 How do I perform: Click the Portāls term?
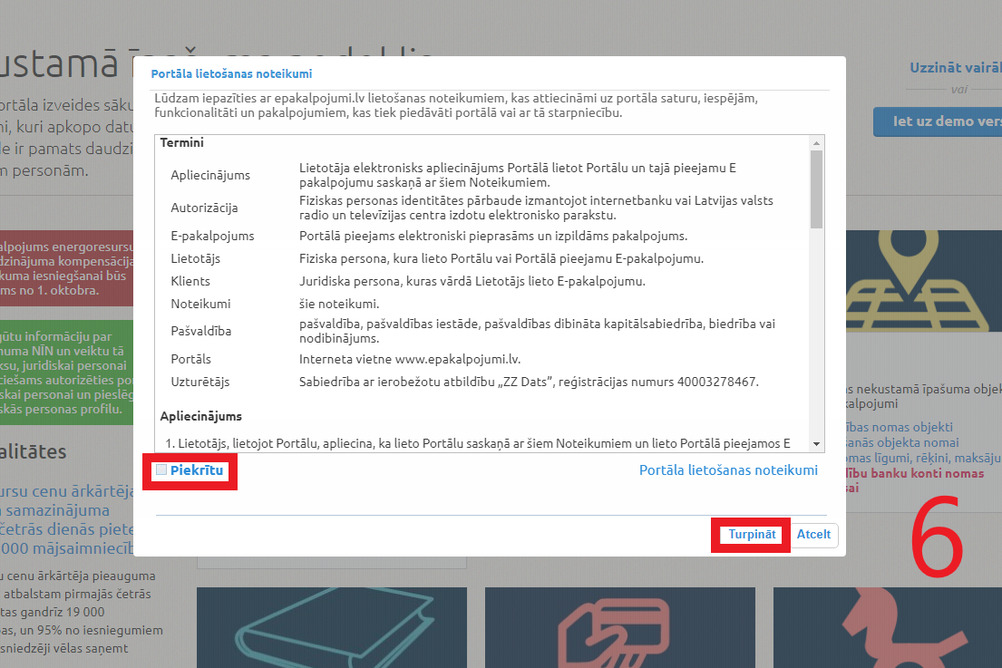190,359
